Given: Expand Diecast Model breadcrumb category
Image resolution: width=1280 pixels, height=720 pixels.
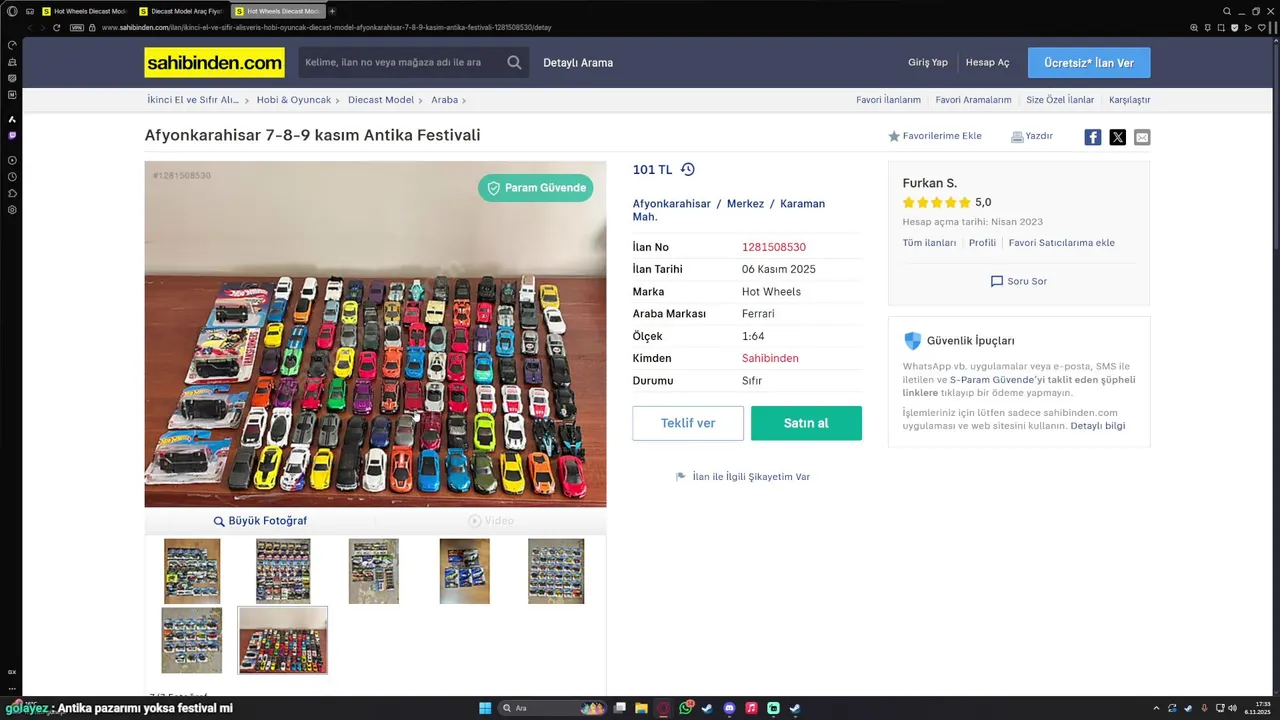Looking at the screenshot, I should (385, 100).
